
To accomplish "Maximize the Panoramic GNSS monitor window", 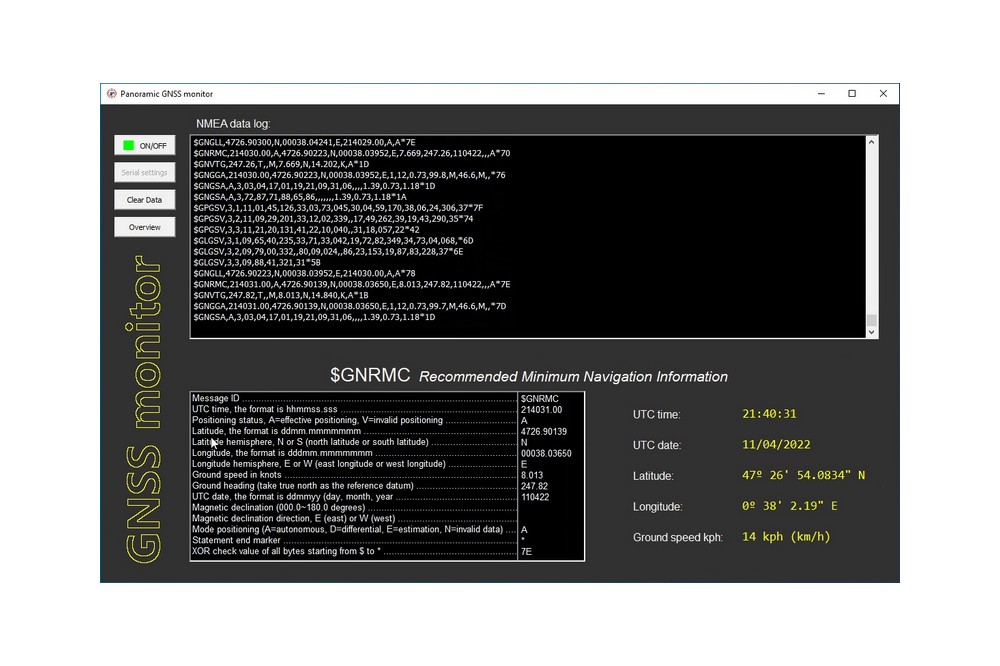I will coord(852,94).
